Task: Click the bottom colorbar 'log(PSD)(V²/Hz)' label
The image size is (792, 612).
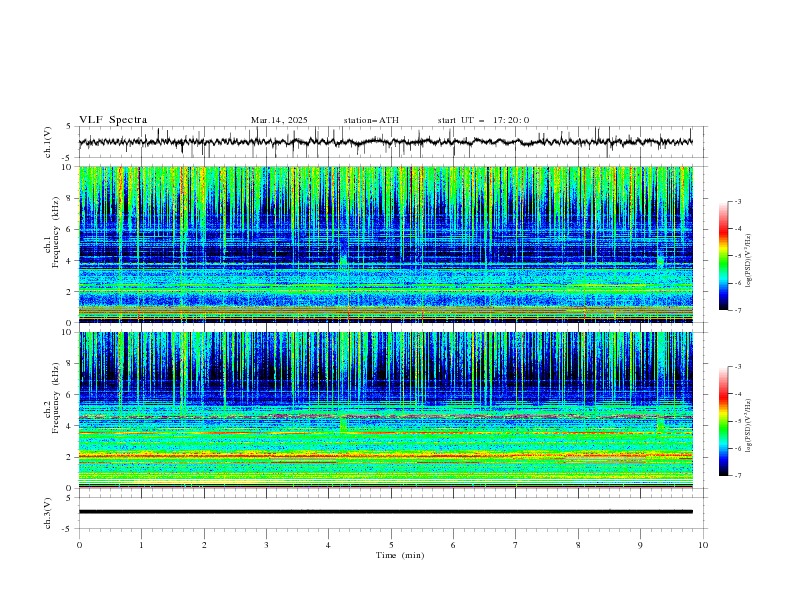Action: [x=749, y=426]
